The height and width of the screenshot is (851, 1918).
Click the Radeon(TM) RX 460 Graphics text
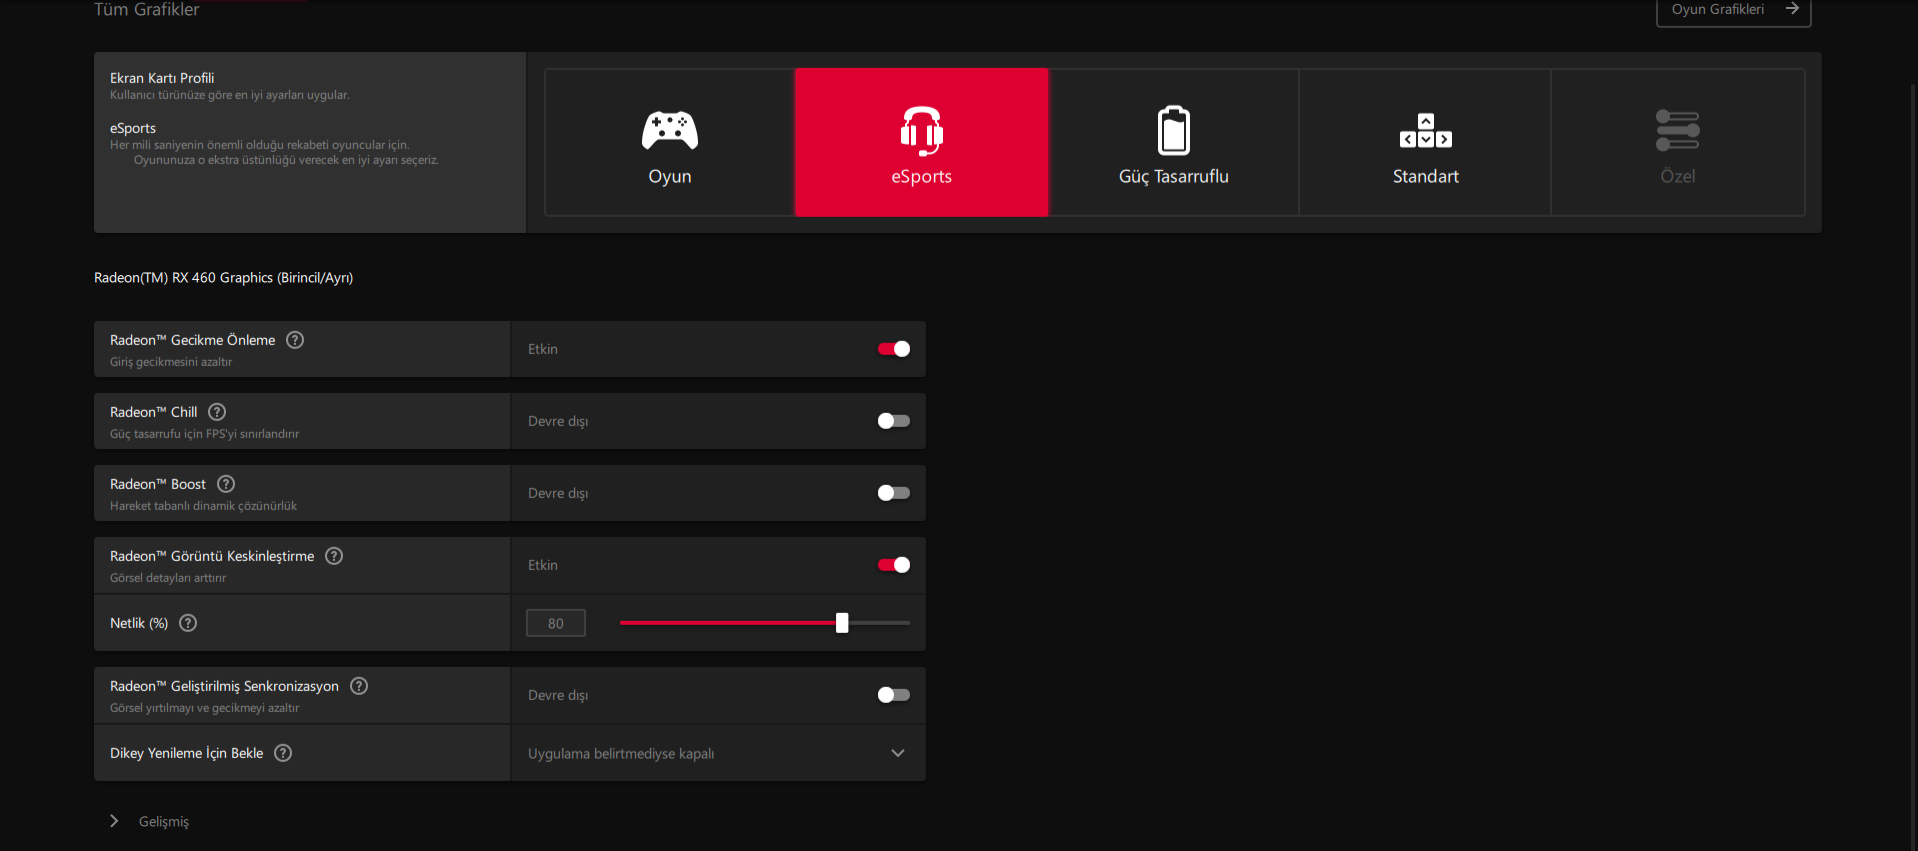coord(223,278)
